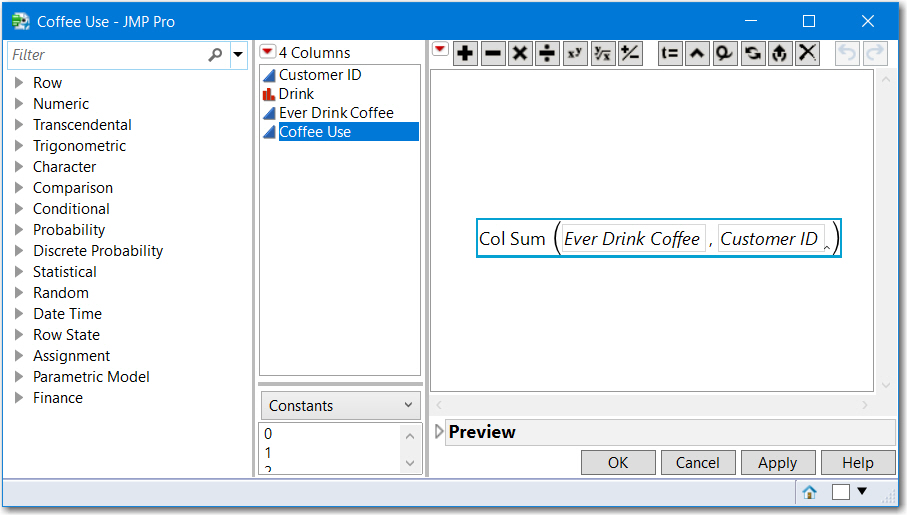Image resolution: width=907 pixels, height=515 pixels.
Task: Open the filter options dropdown arrow
Action: coord(238,55)
